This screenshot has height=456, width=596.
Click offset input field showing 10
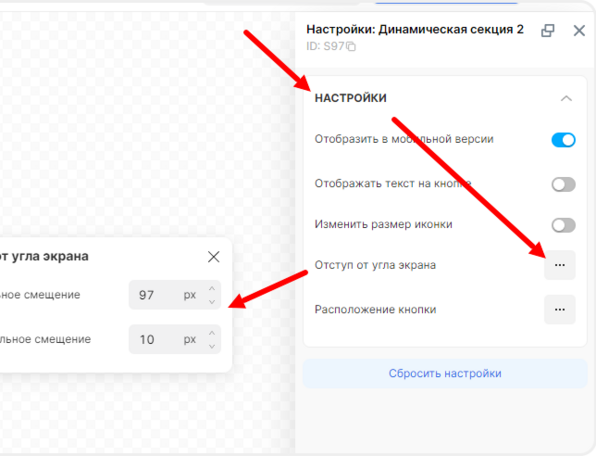174,339
